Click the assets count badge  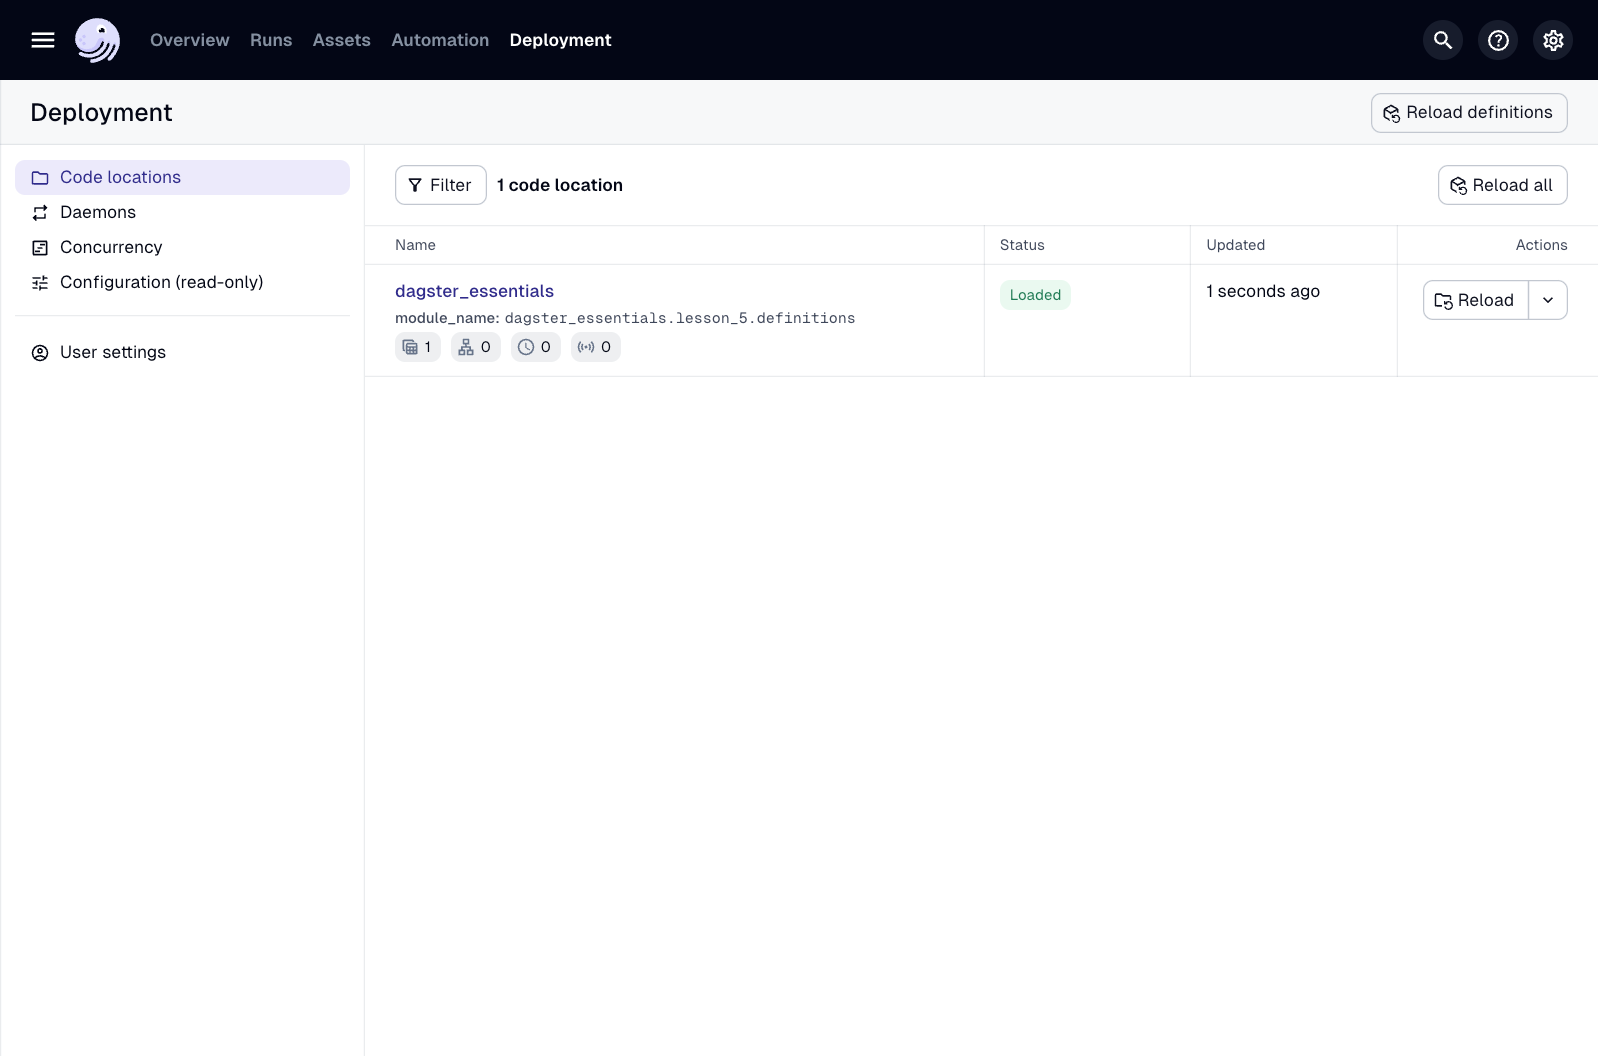(x=417, y=347)
